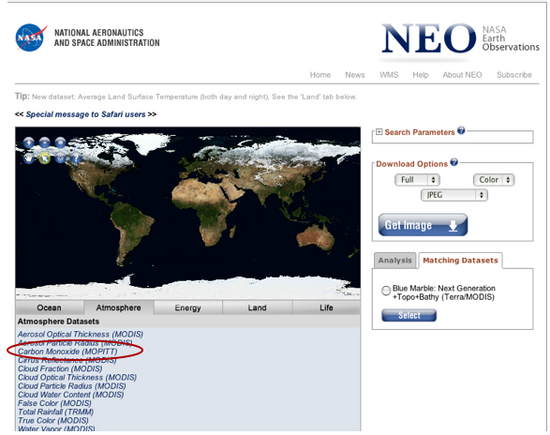Click the zoom out (minus) map button

[x=45, y=143]
